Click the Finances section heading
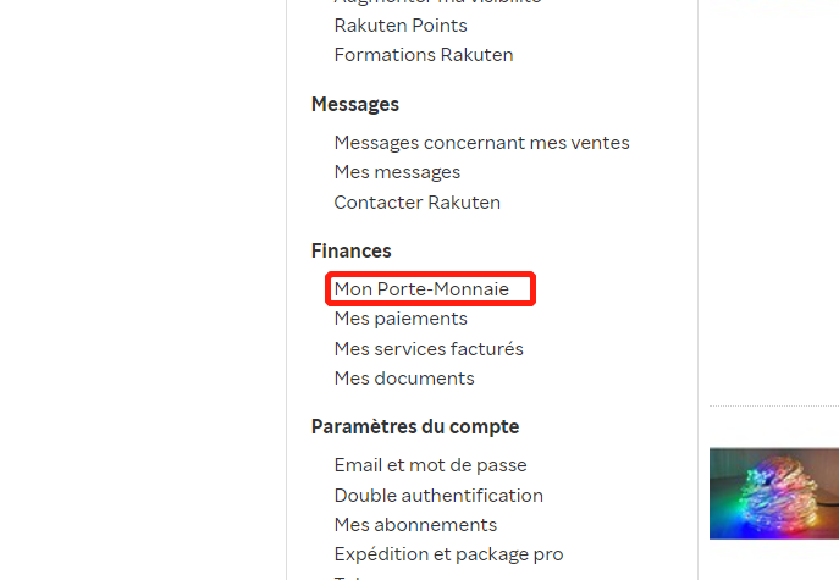The width and height of the screenshot is (839, 580). [x=351, y=251]
